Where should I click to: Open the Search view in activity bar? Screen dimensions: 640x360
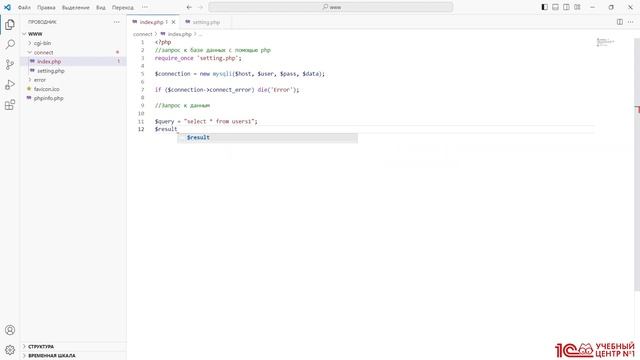click(10, 44)
